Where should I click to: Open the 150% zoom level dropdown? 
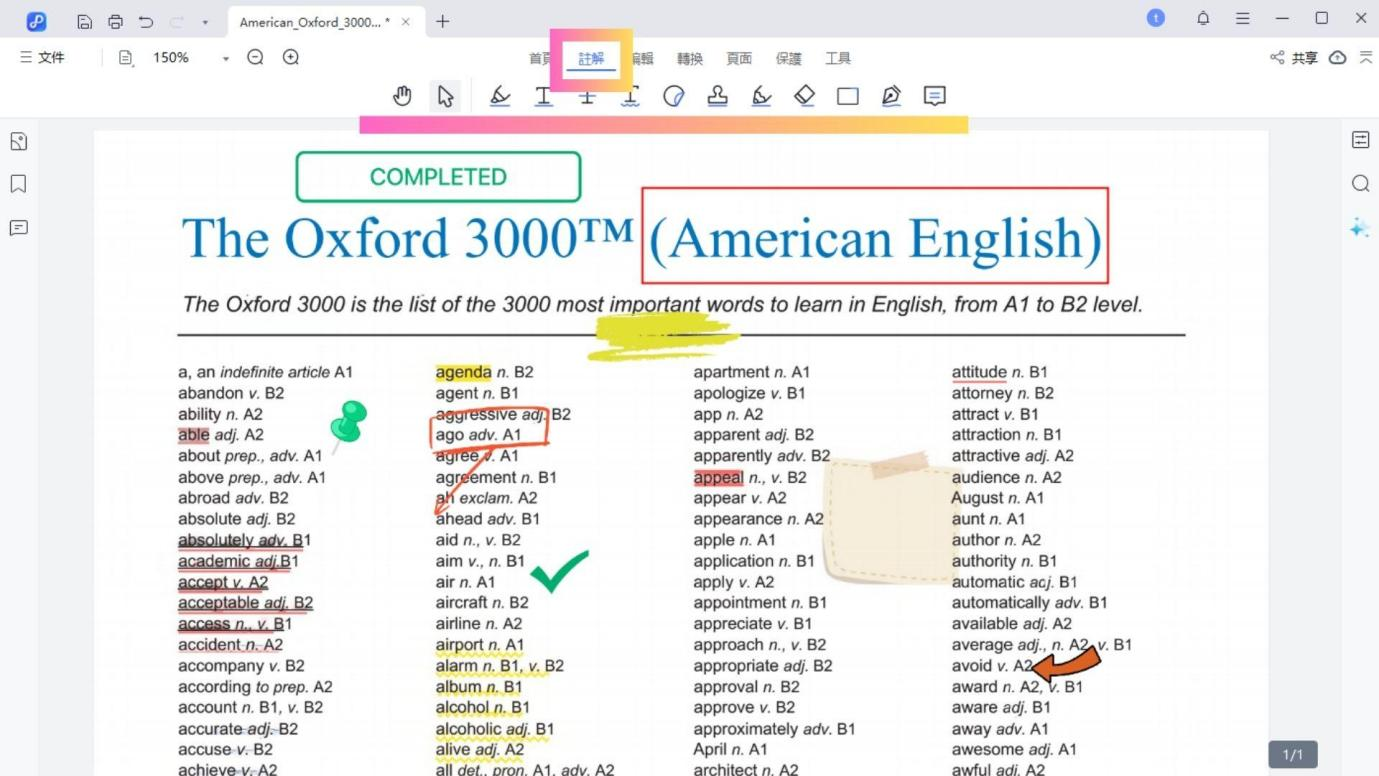click(x=226, y=58)
